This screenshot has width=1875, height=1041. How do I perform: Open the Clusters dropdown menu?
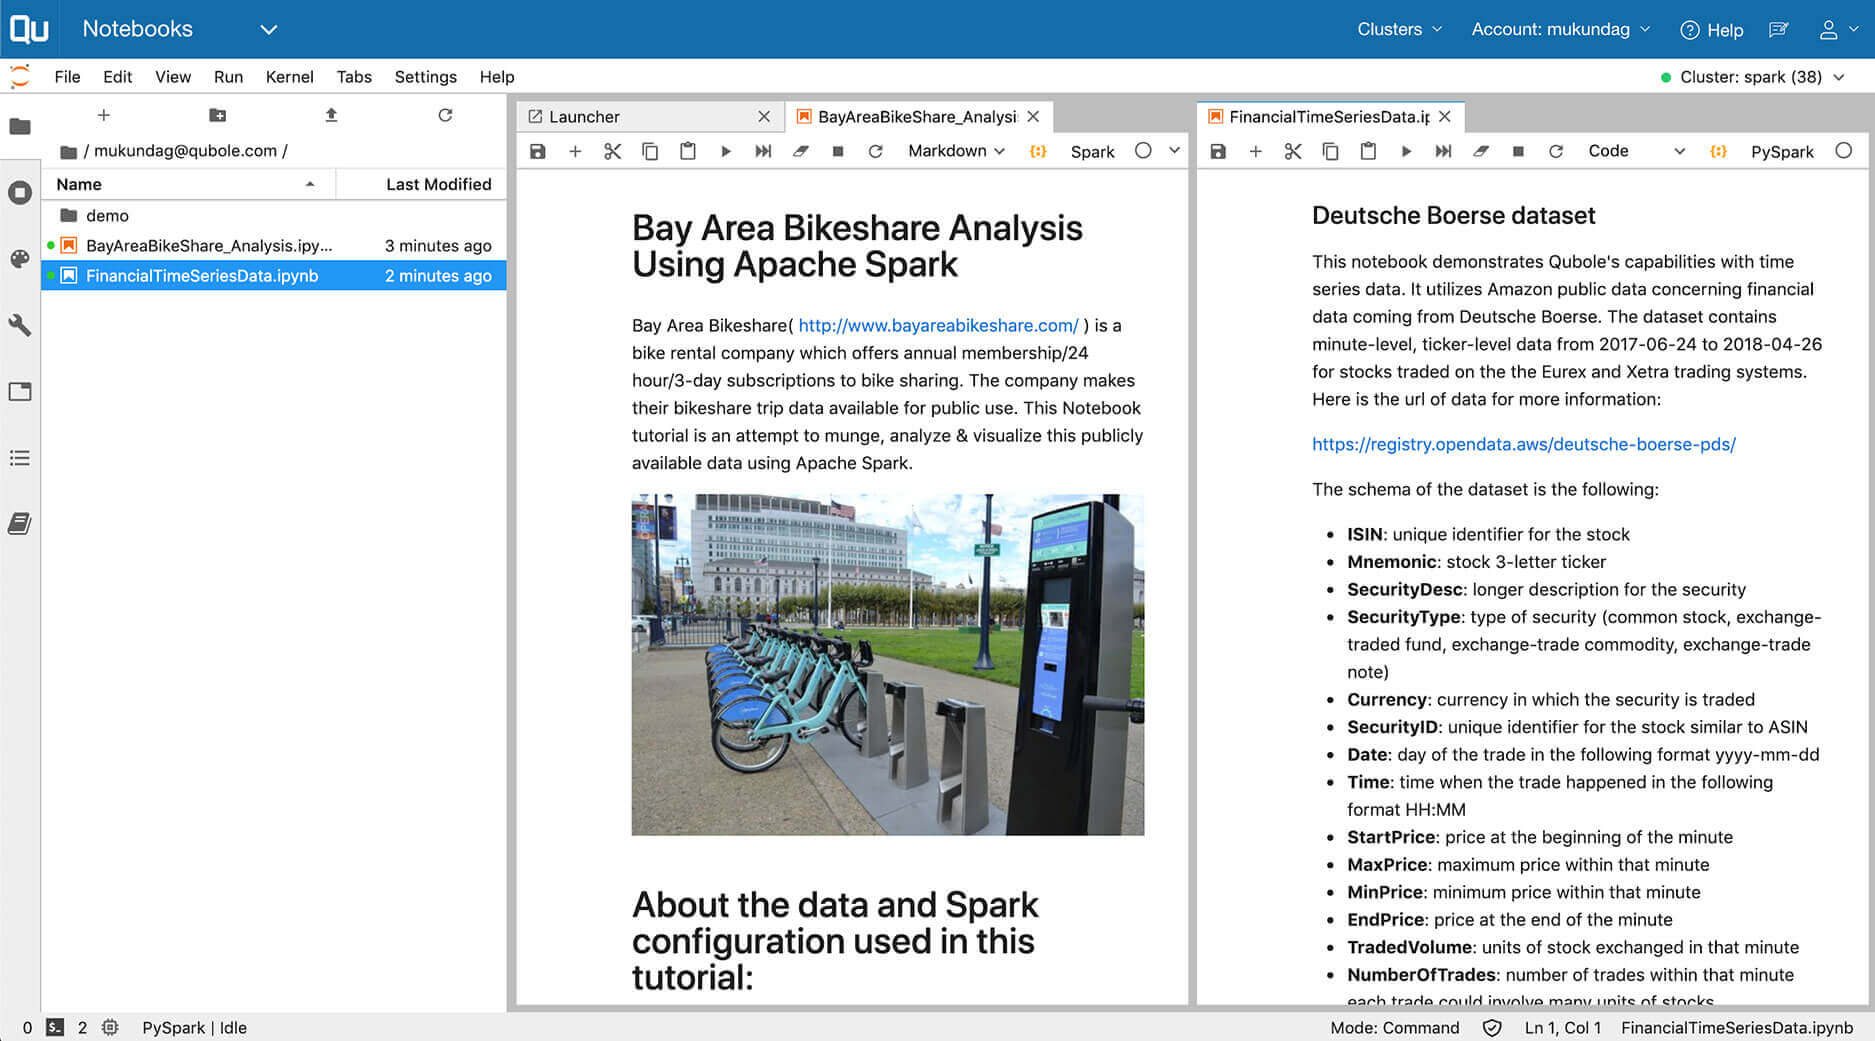[x=1399, y=29]
